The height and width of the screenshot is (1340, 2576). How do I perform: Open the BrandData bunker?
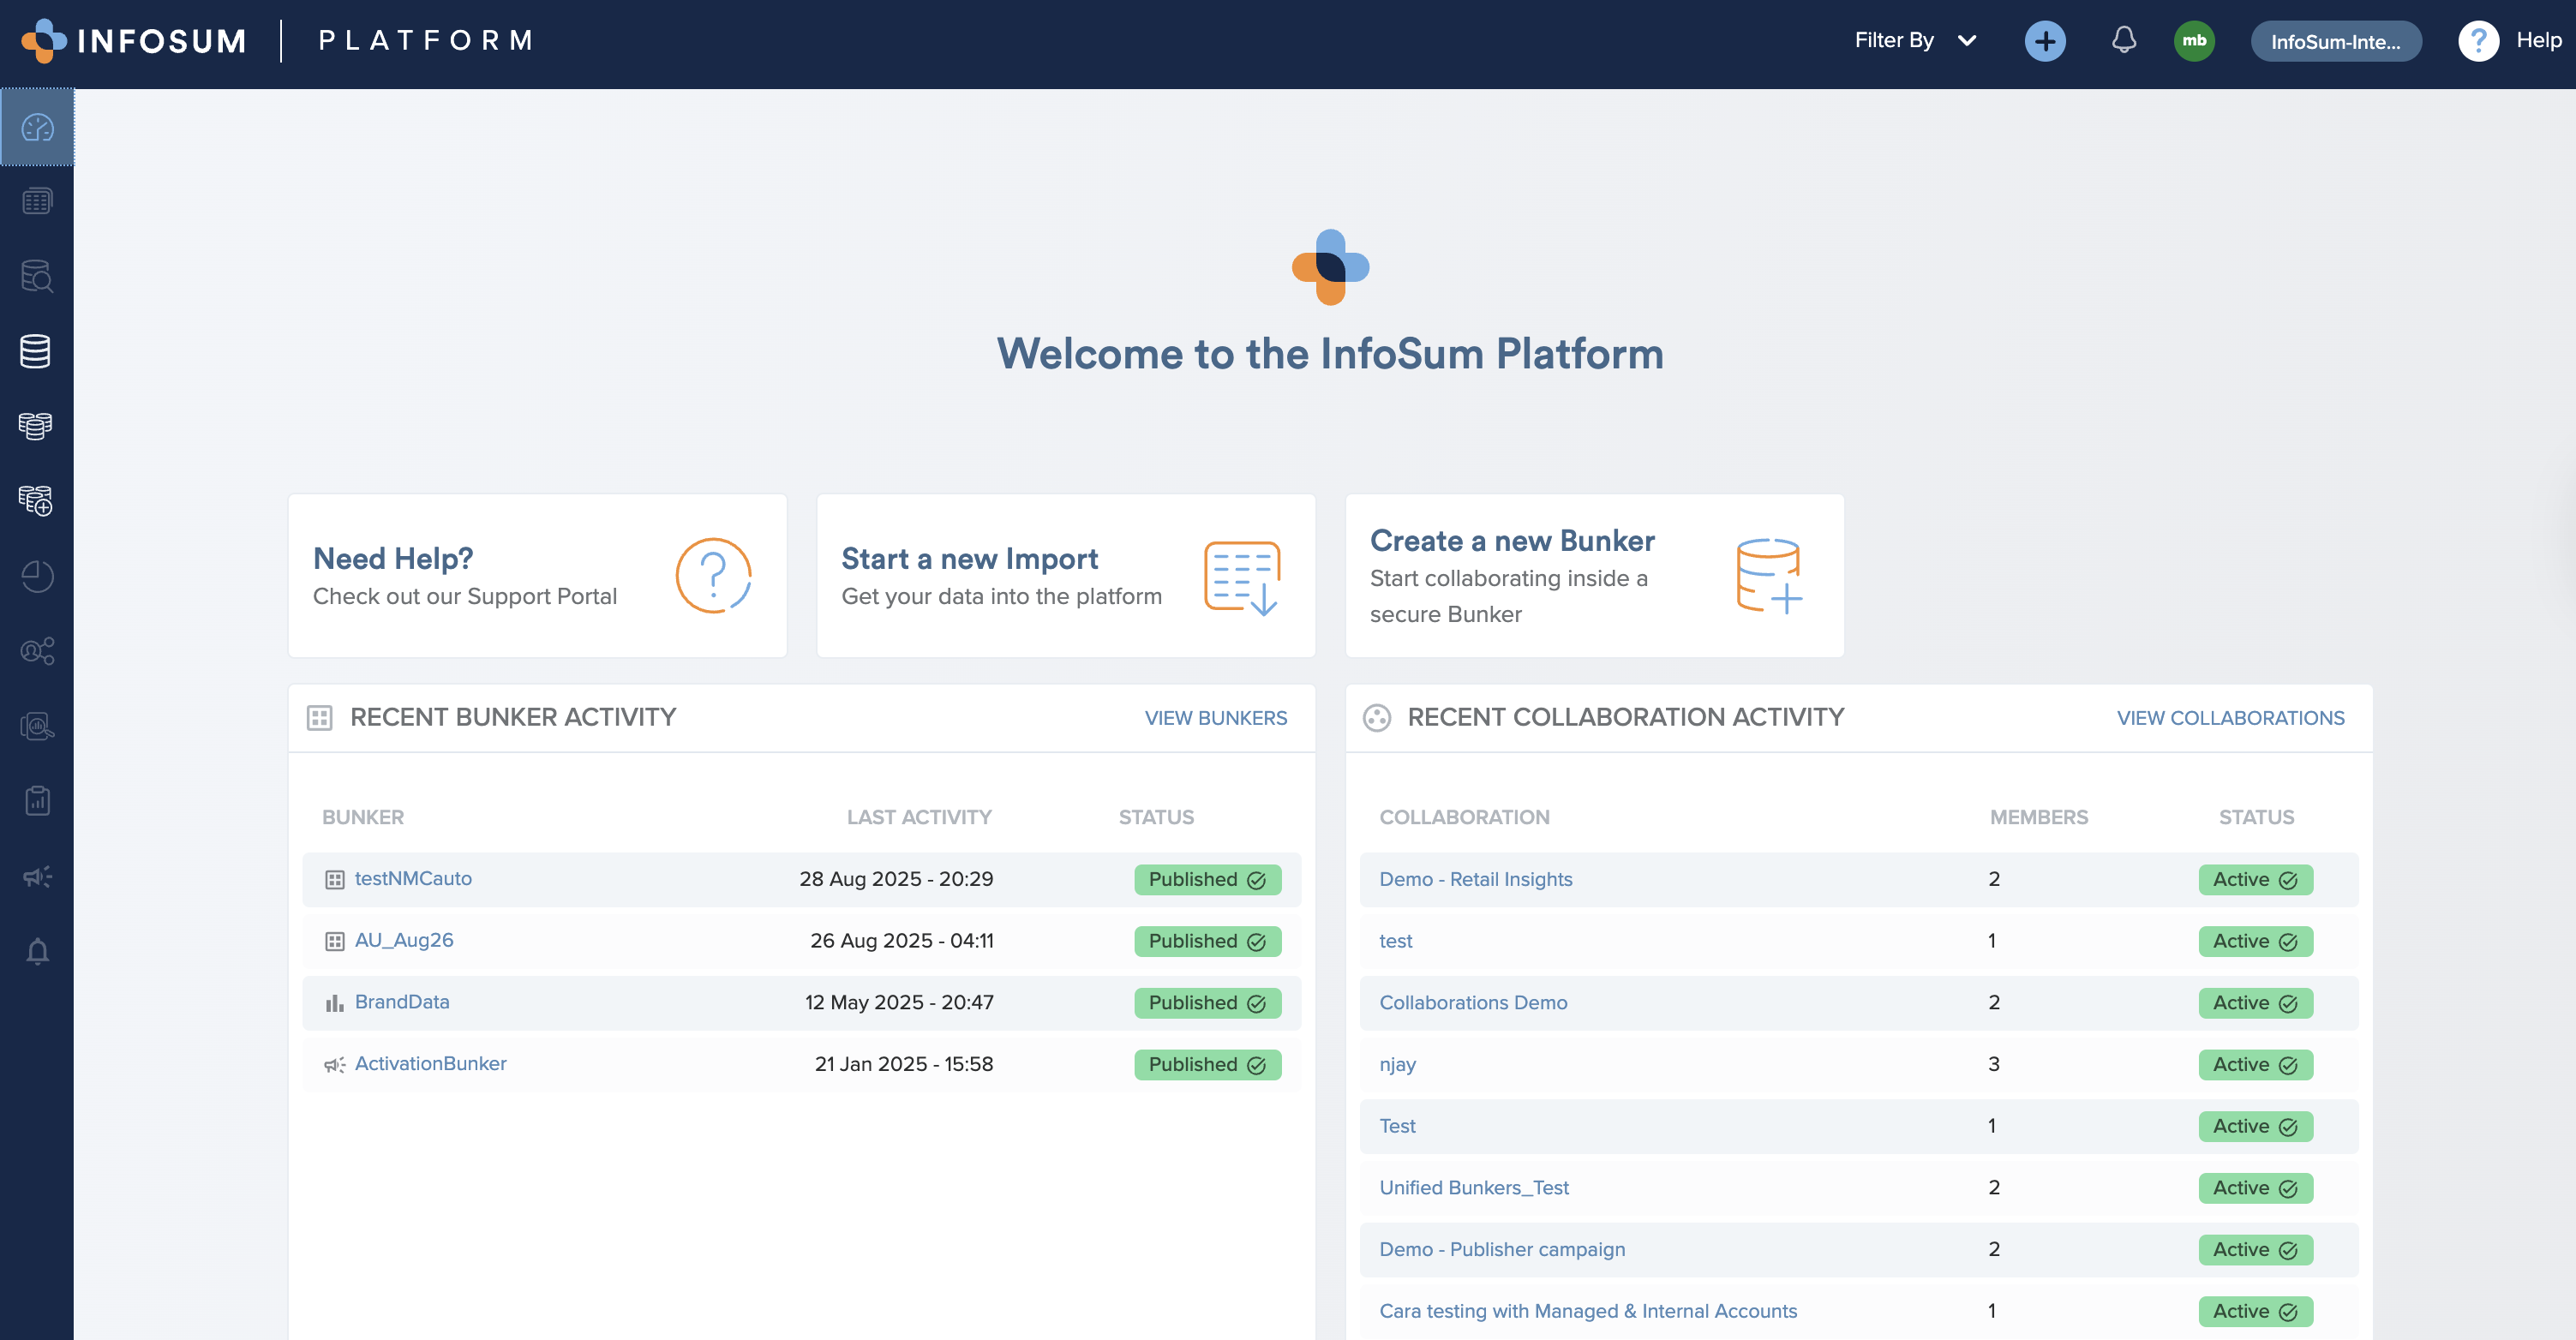point(402,1001)
